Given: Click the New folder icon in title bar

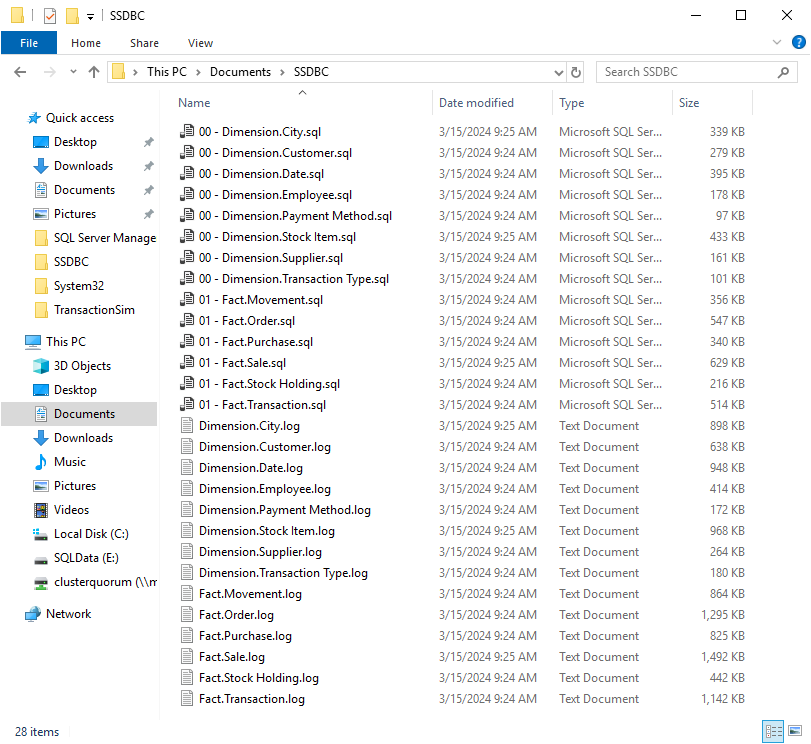Looking at the screenshot, I should coord(72,16).
